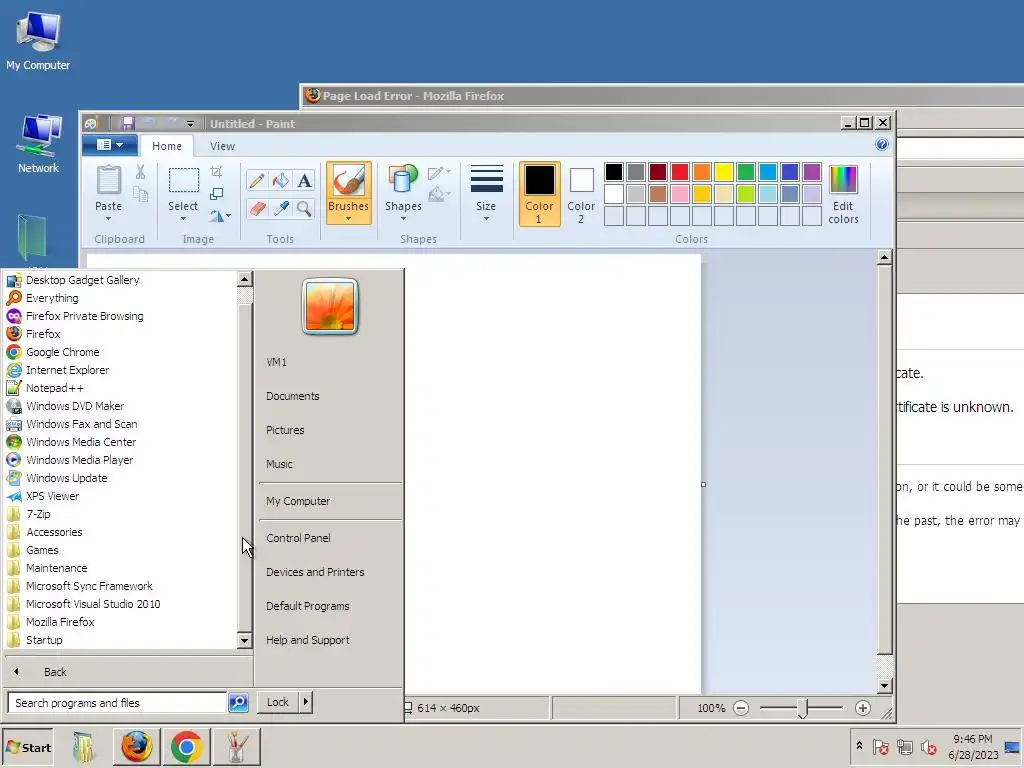Launch Google Chrome from the programs list
The width and height of the screenshot is (1024, 768).
[63, 352]
